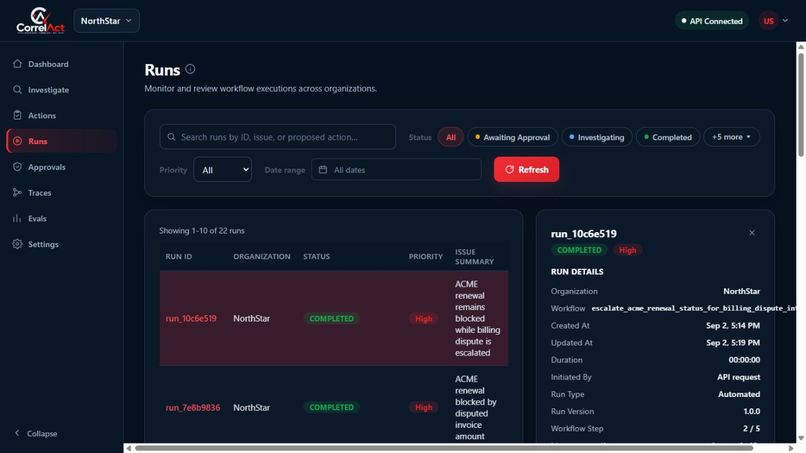
Task: Click the Workflow Step 2 / 5 value
Action: coord(751,428)
